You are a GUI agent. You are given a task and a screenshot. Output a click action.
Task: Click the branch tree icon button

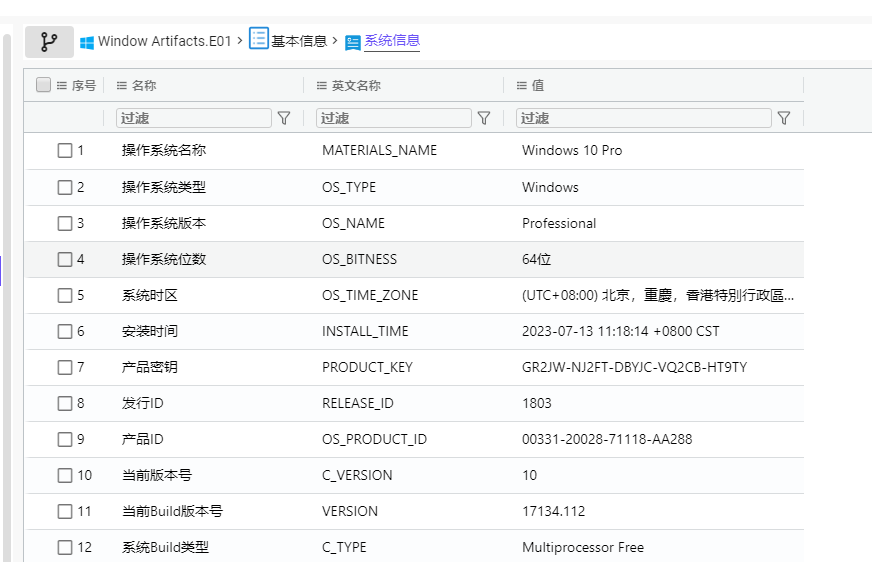tap(49, 42)
